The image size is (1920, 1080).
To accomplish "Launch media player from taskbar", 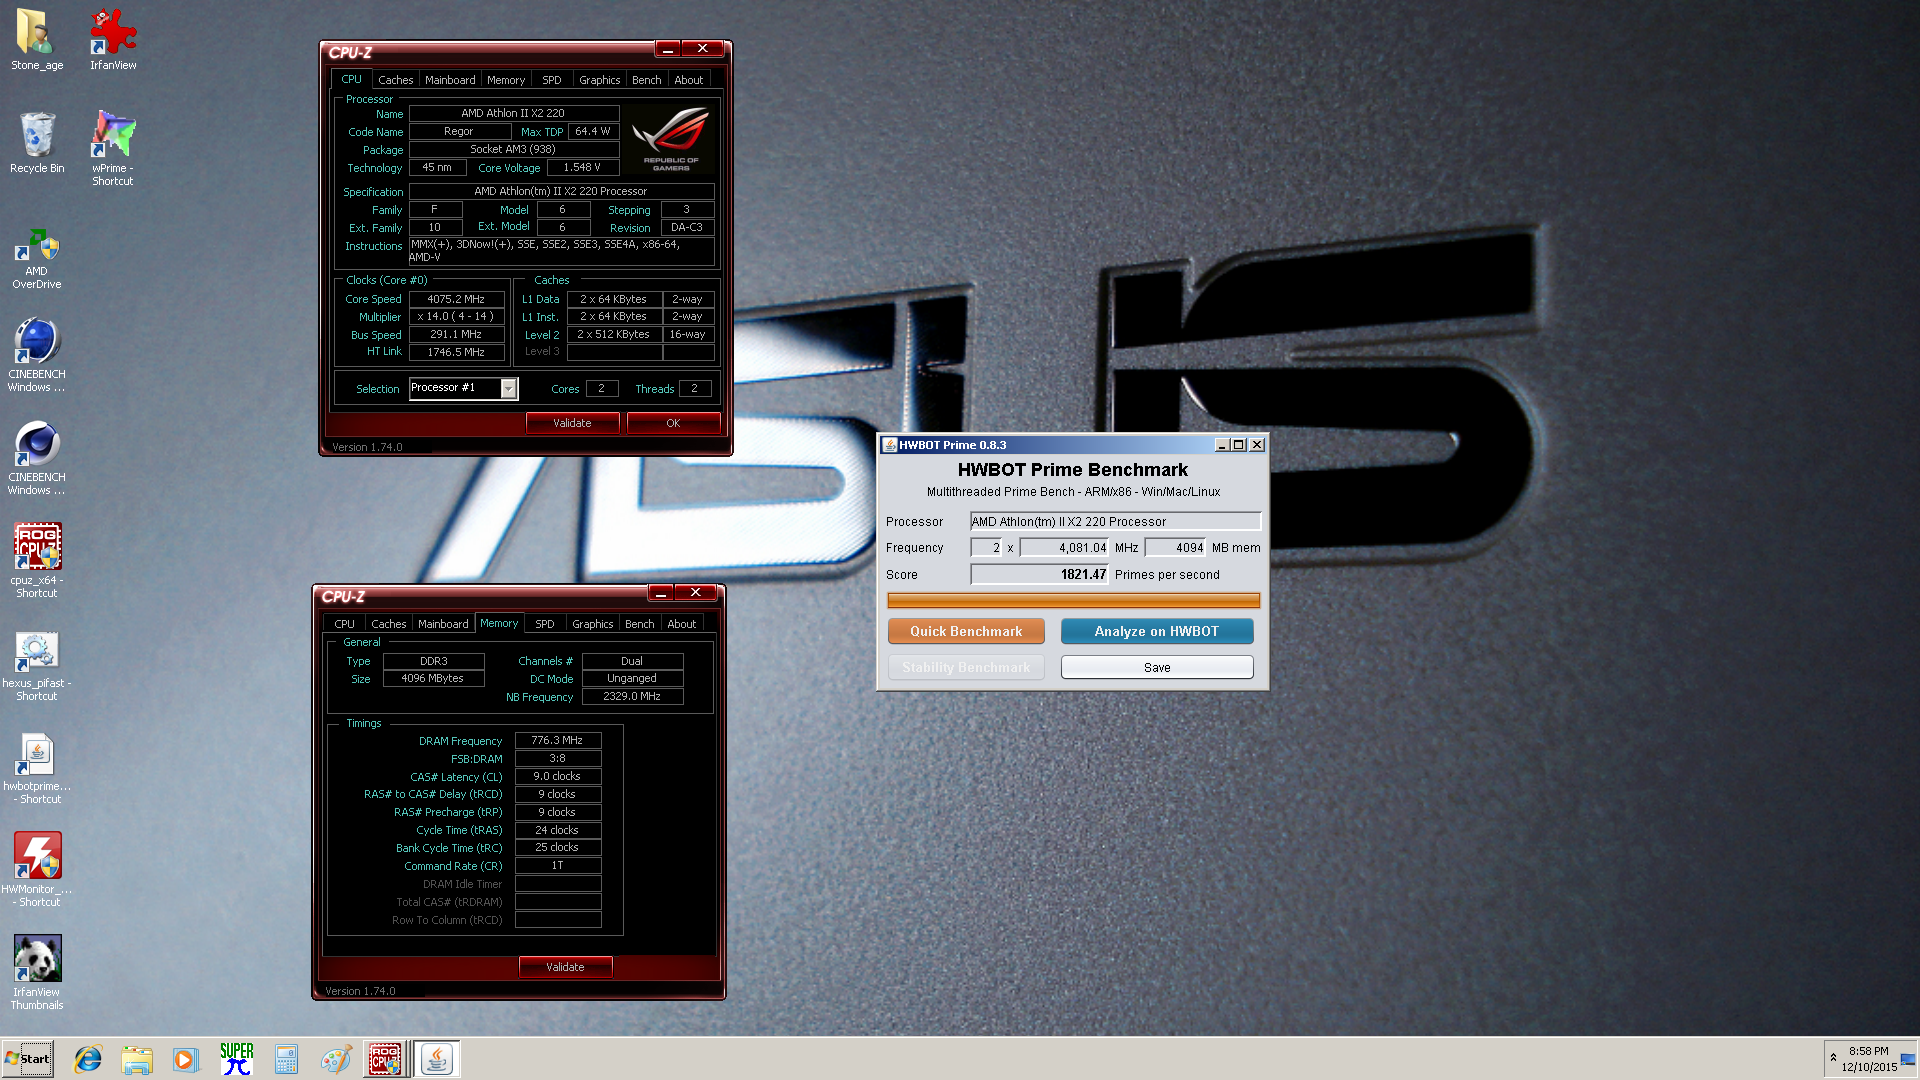I will coord(186,1059).
